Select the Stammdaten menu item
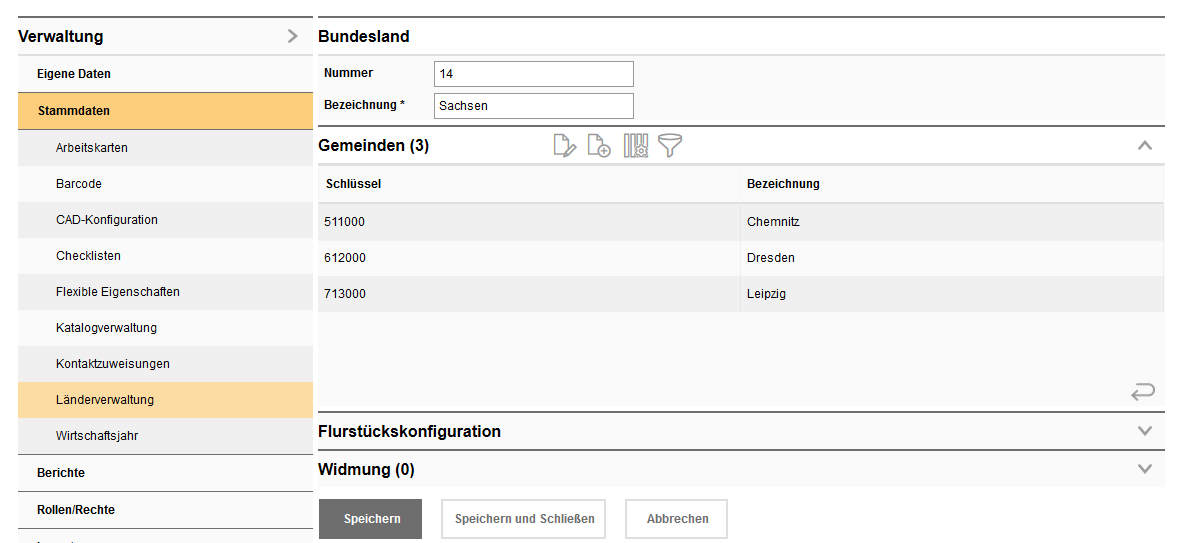Image resolution: width=1181 pixels, height=543 pixels. (74, 111)
